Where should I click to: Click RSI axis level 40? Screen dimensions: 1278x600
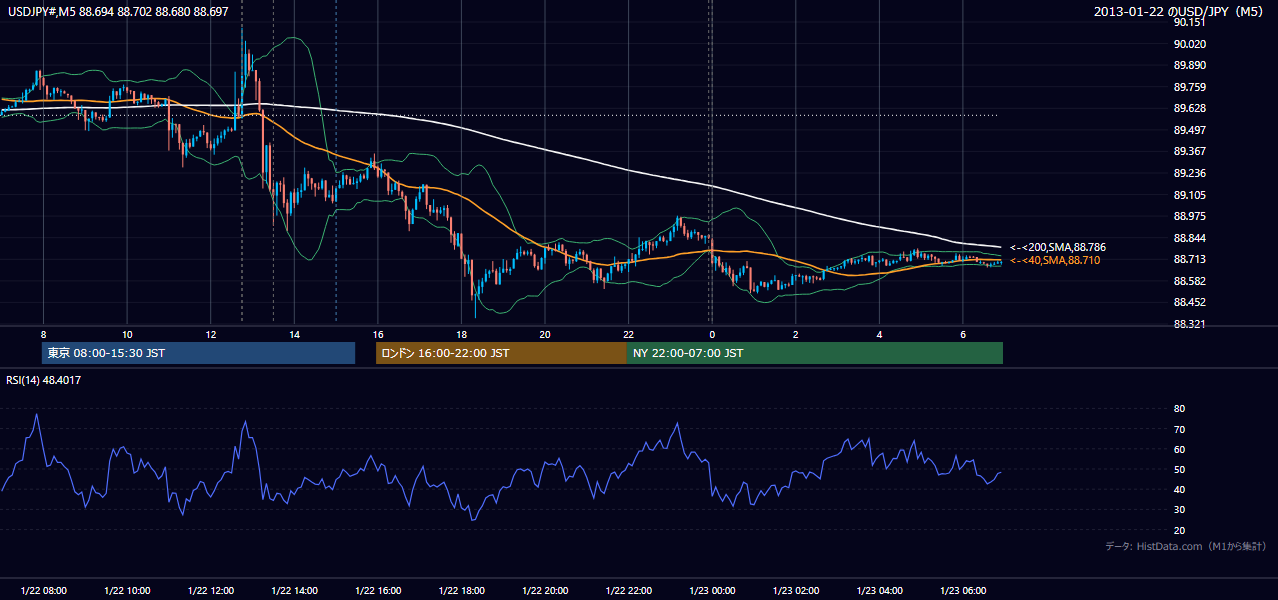pos(1179,489)
